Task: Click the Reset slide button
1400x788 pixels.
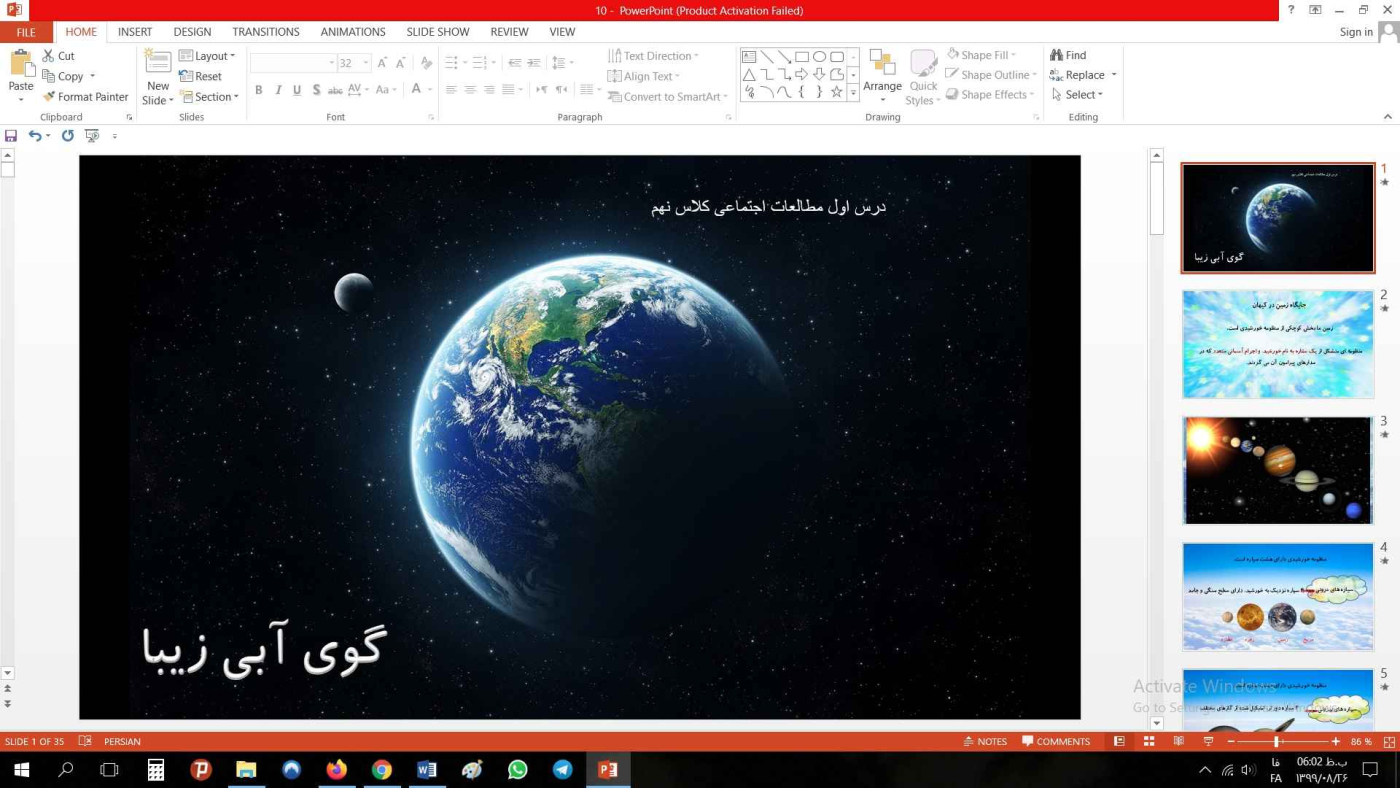Action: pyautogui.click(x=201, y=76)
